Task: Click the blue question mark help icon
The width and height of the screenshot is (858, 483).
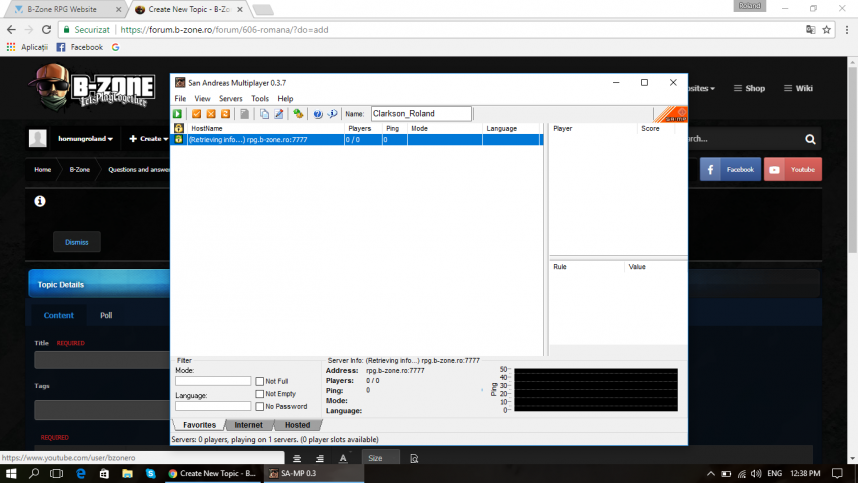Action: point(317,114)
